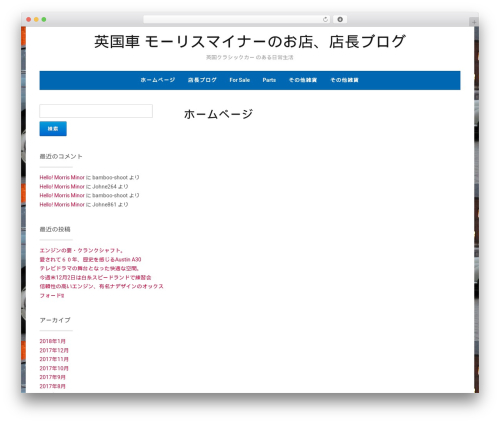Click the round icon button right of address bar
Viewport: 500px width, 423px height.
(340, 19)
